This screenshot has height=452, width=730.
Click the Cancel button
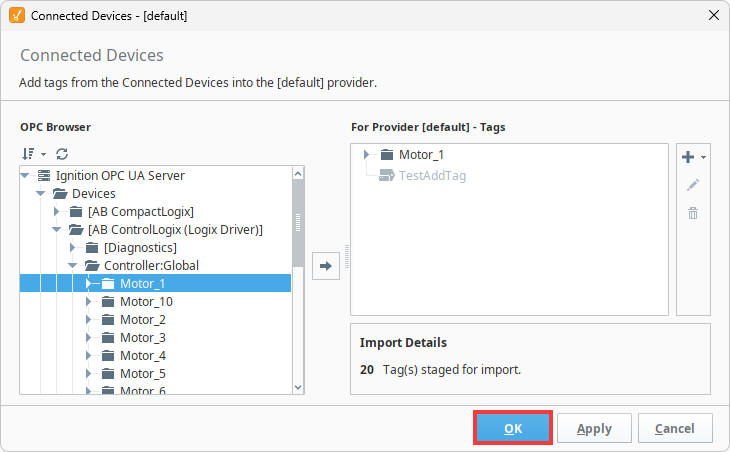pos(675,428)
